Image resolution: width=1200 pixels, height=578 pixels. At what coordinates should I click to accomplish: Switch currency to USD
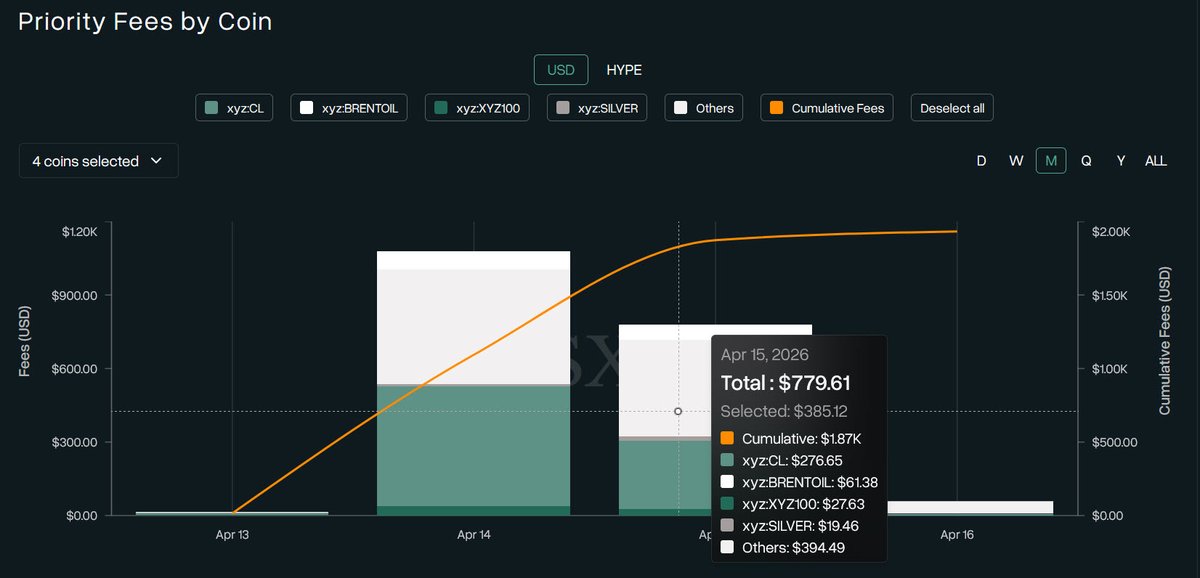tap(560, 70)
